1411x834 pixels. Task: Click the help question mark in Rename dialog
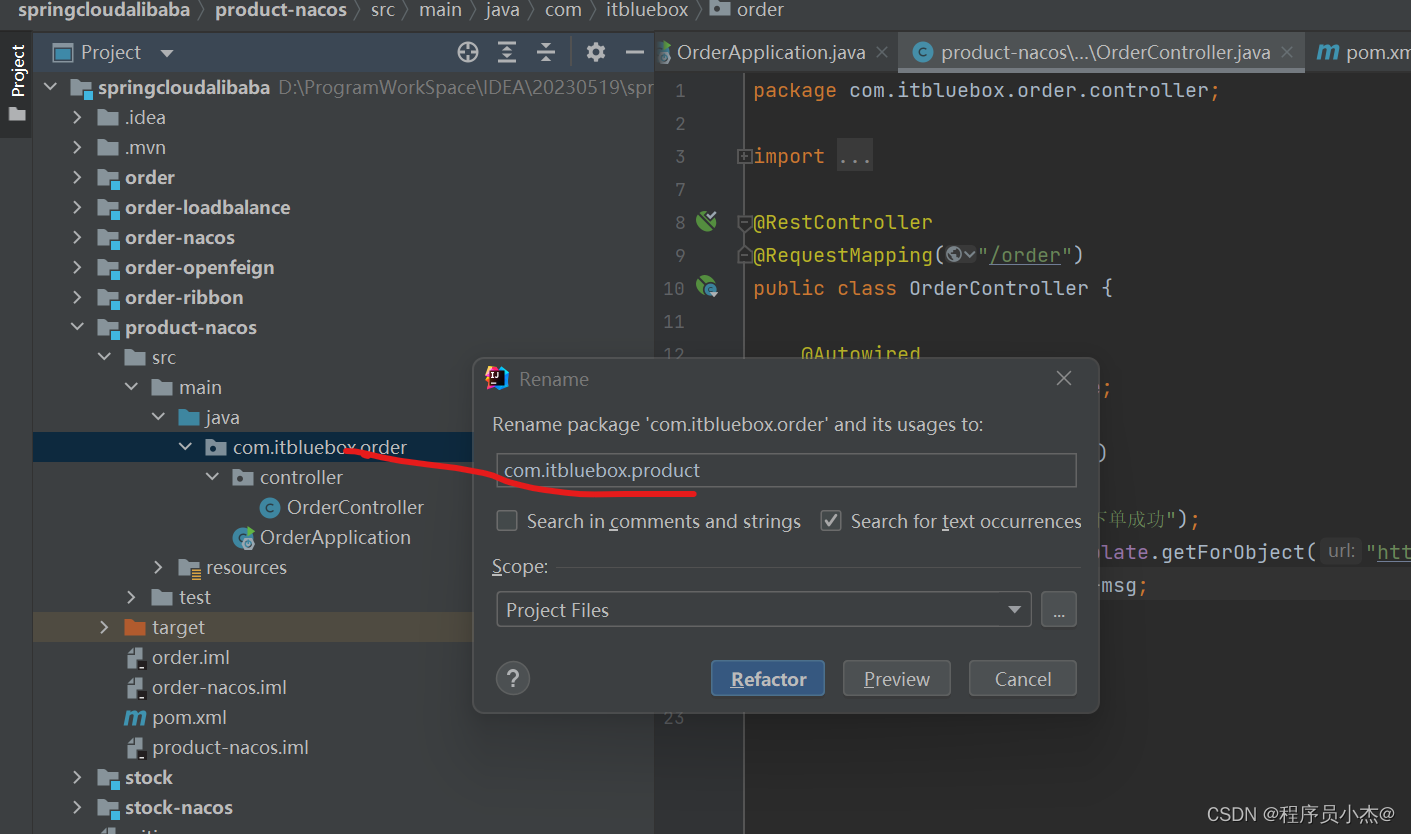pyautogui.click(x=513, y=679)
